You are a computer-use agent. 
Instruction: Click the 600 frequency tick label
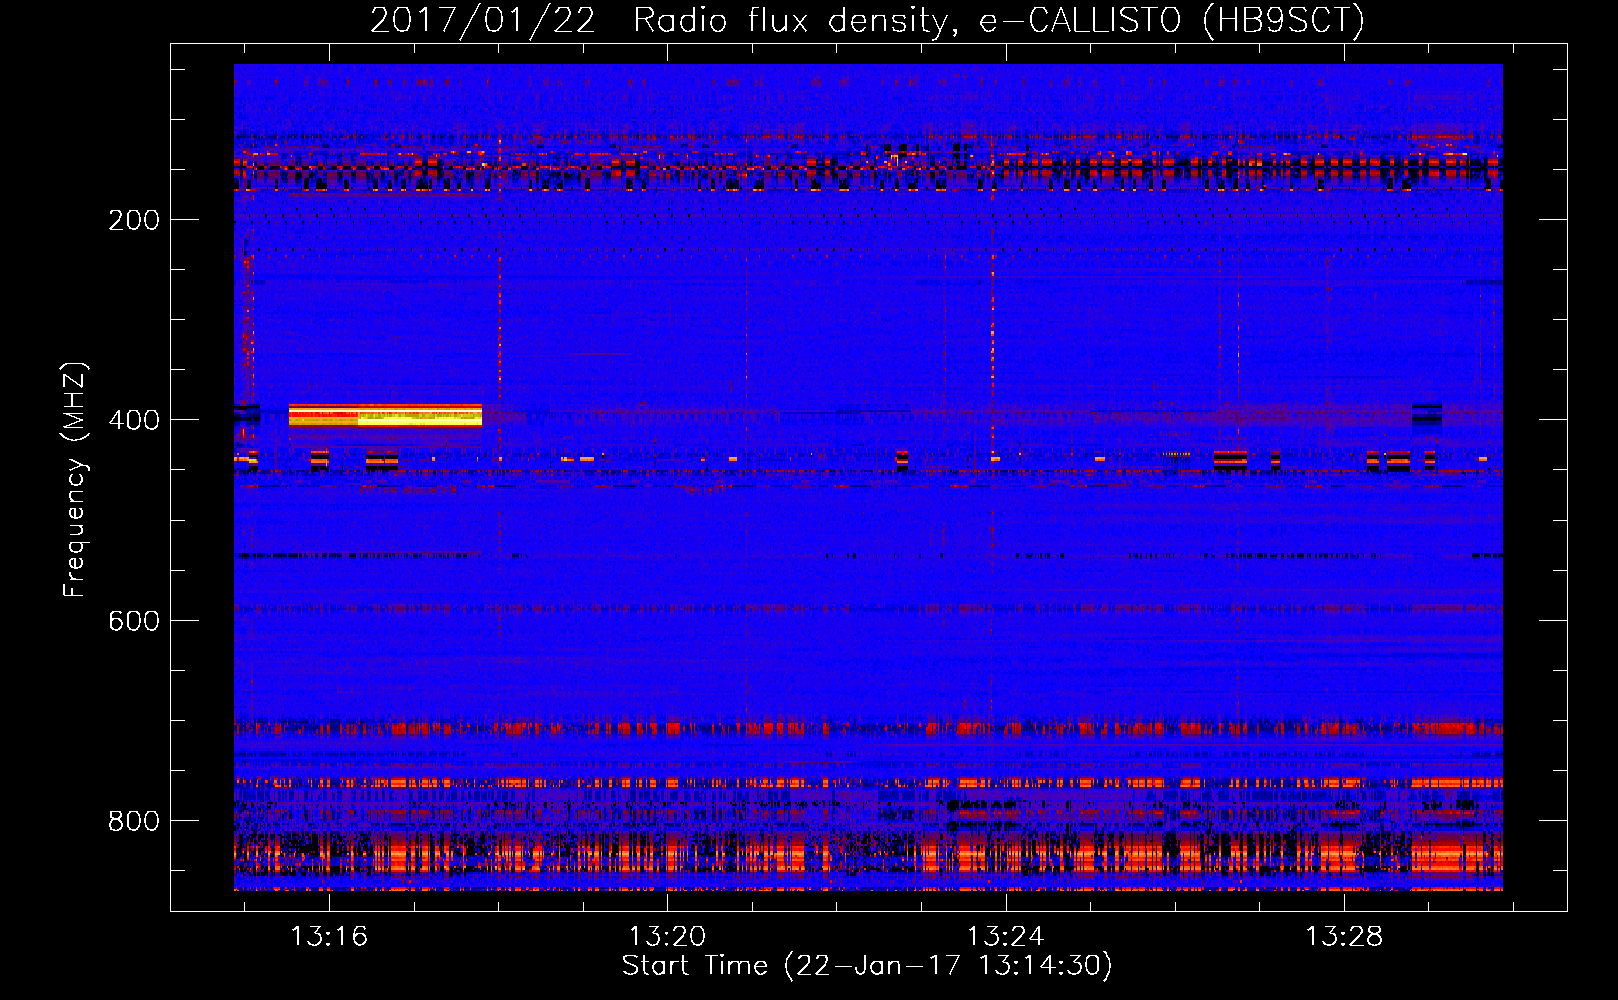[x=134, y=621]
